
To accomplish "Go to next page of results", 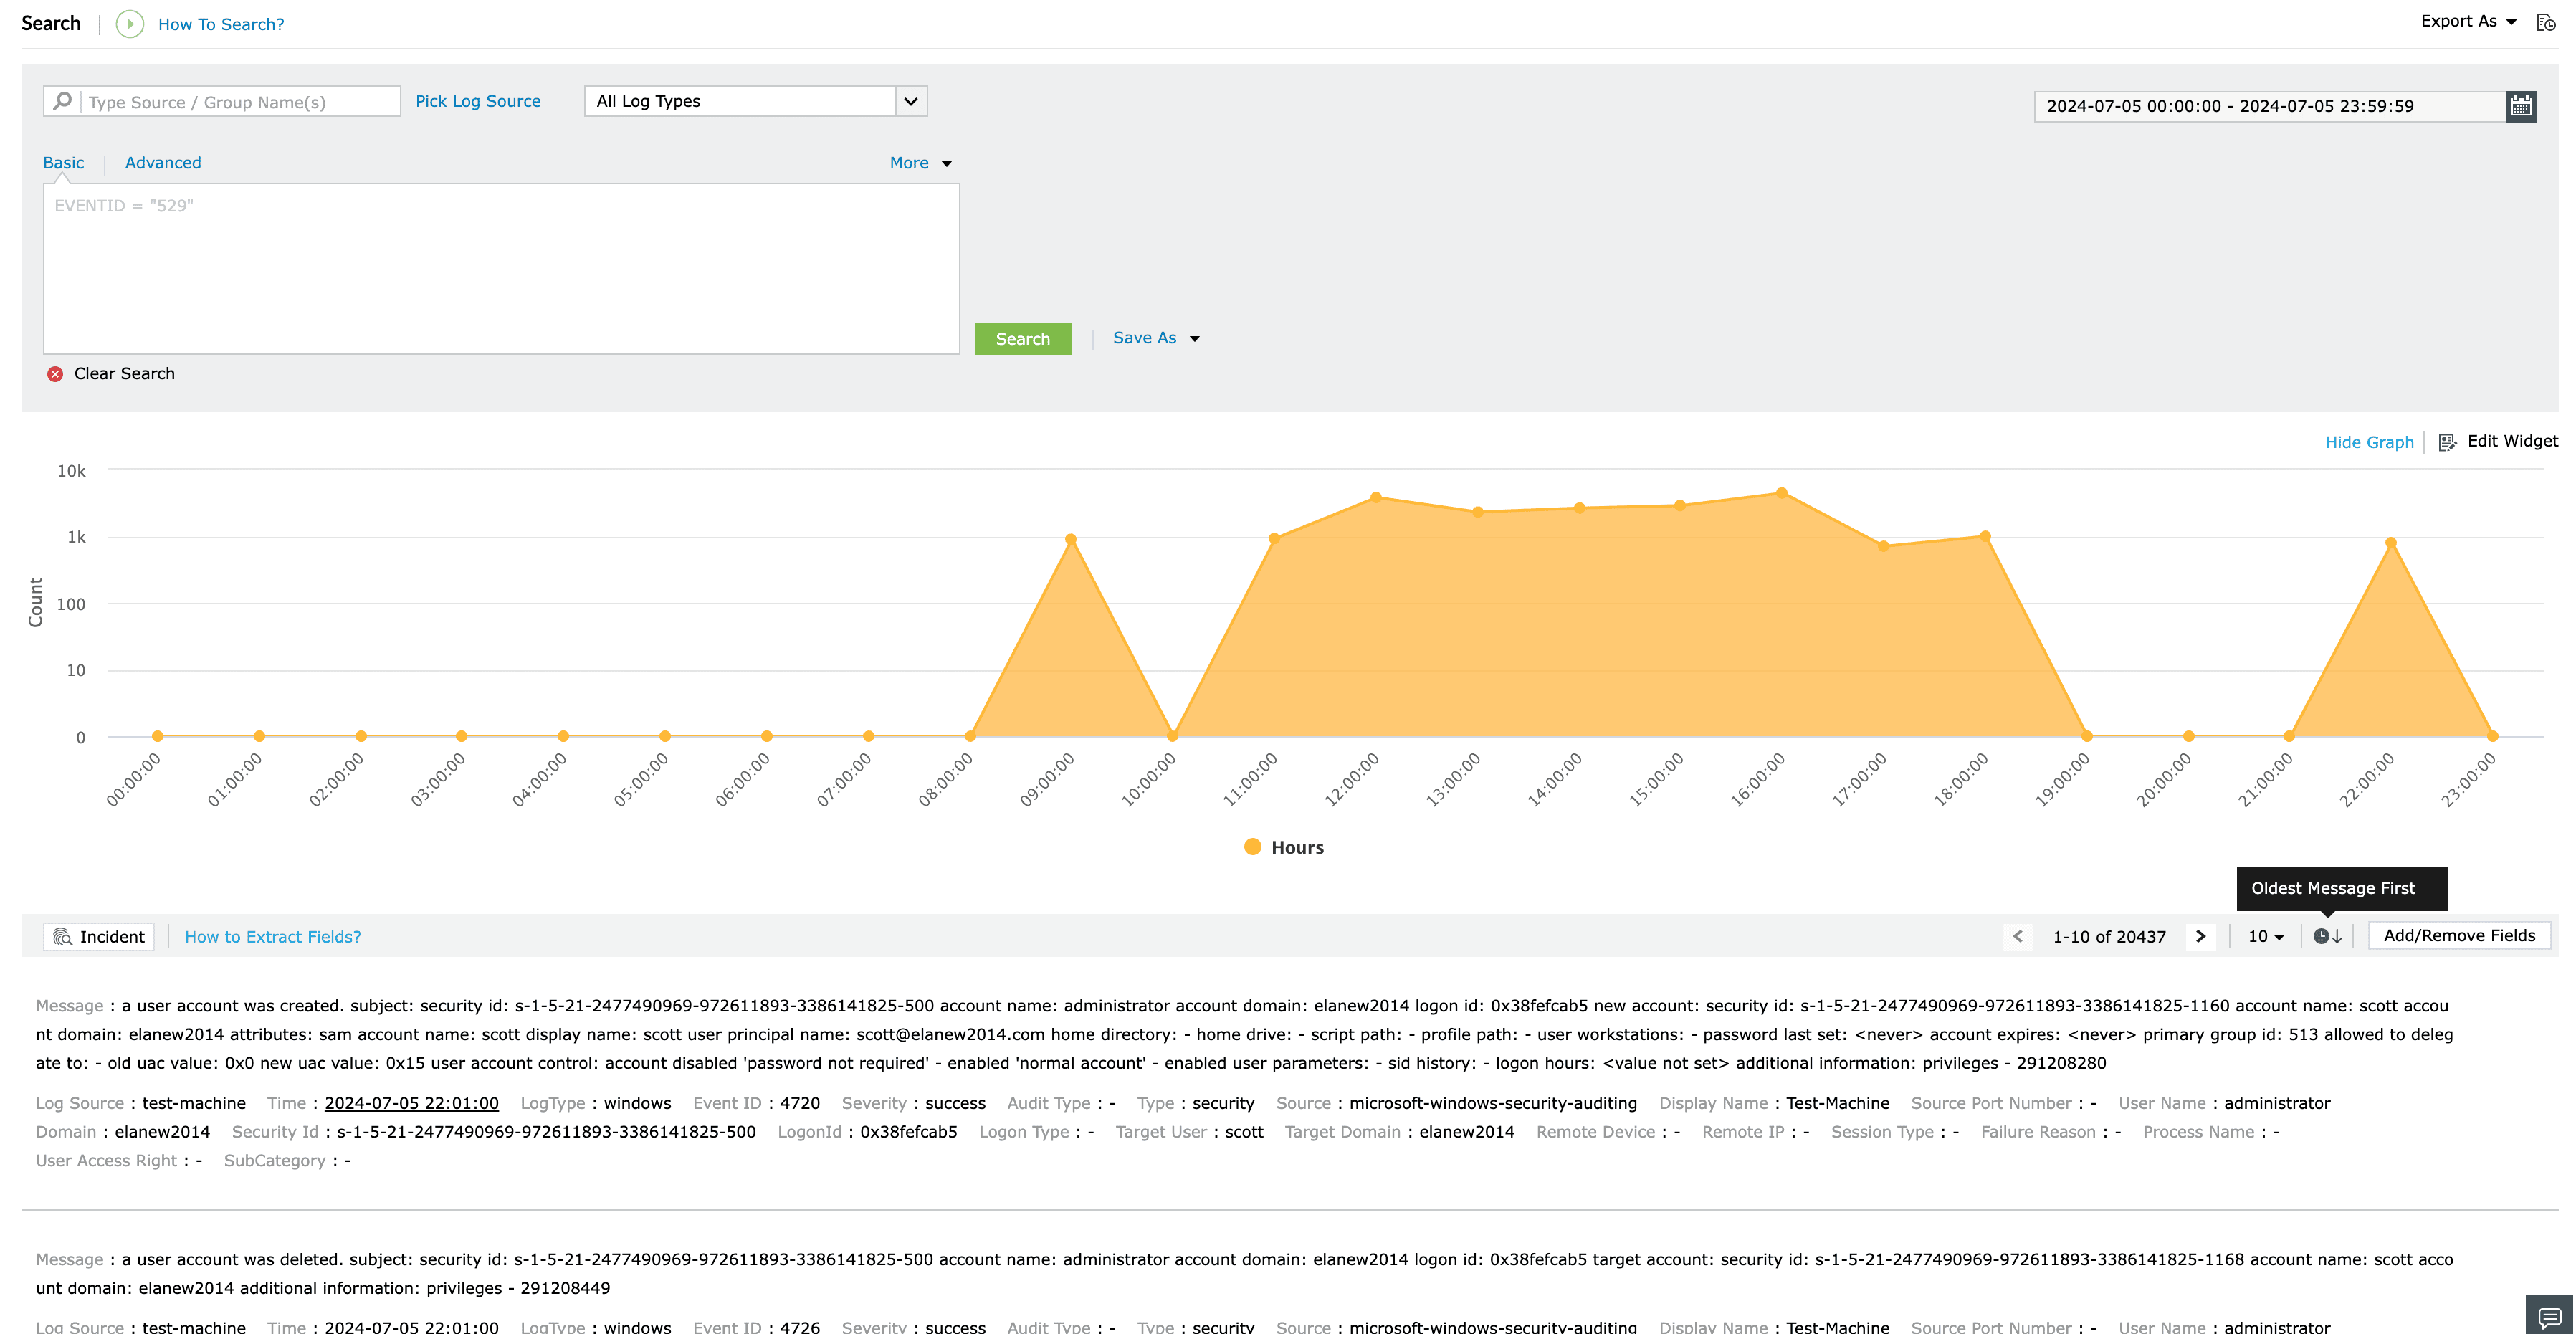I will click(2200, 937).
